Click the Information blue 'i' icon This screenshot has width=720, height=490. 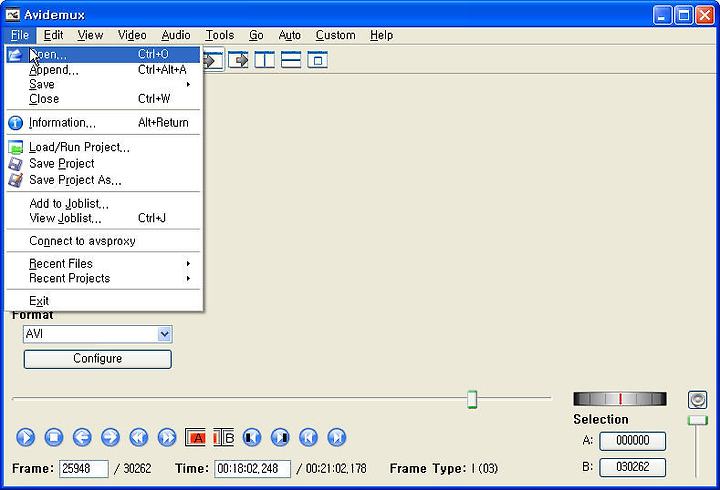[15, 123]
